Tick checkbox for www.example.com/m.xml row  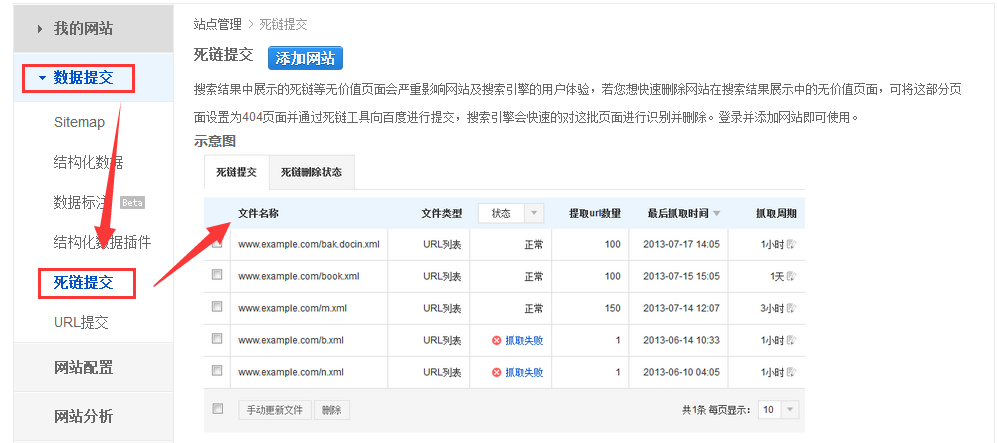tap(217, 308)
